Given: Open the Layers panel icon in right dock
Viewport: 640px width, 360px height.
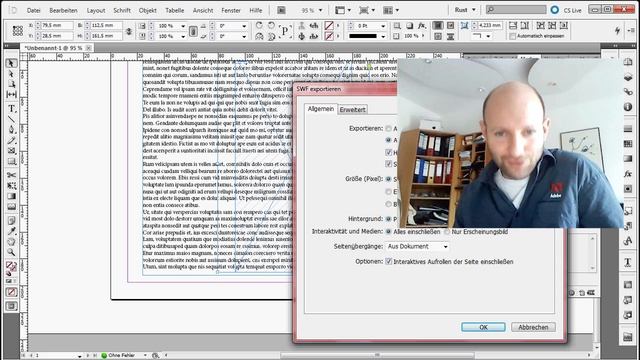Looking at the screenshot, I should point(628,77).
